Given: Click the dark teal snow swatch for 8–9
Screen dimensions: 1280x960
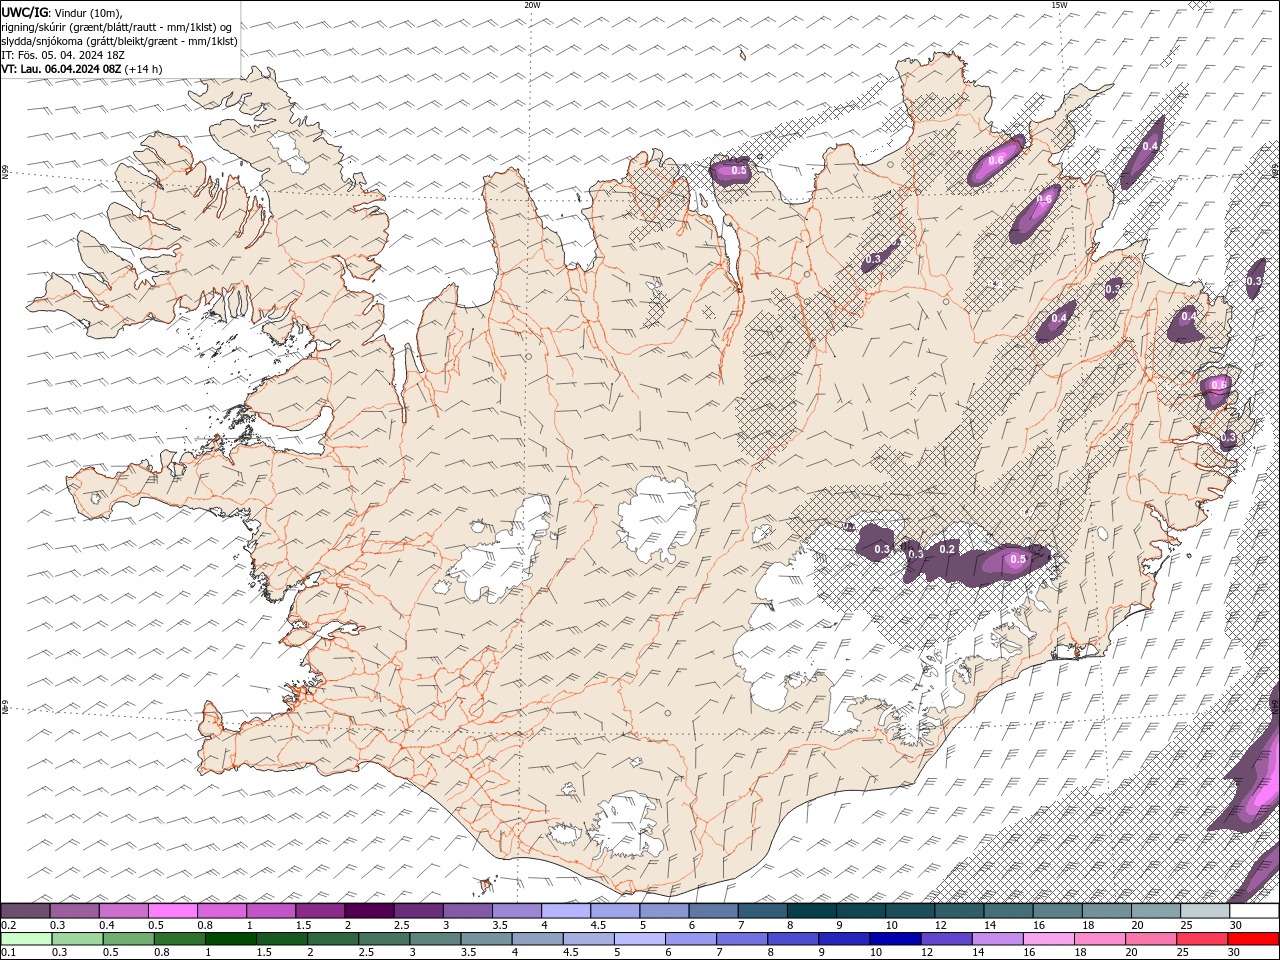Looking at the screenshot, I should coord(811,911).
